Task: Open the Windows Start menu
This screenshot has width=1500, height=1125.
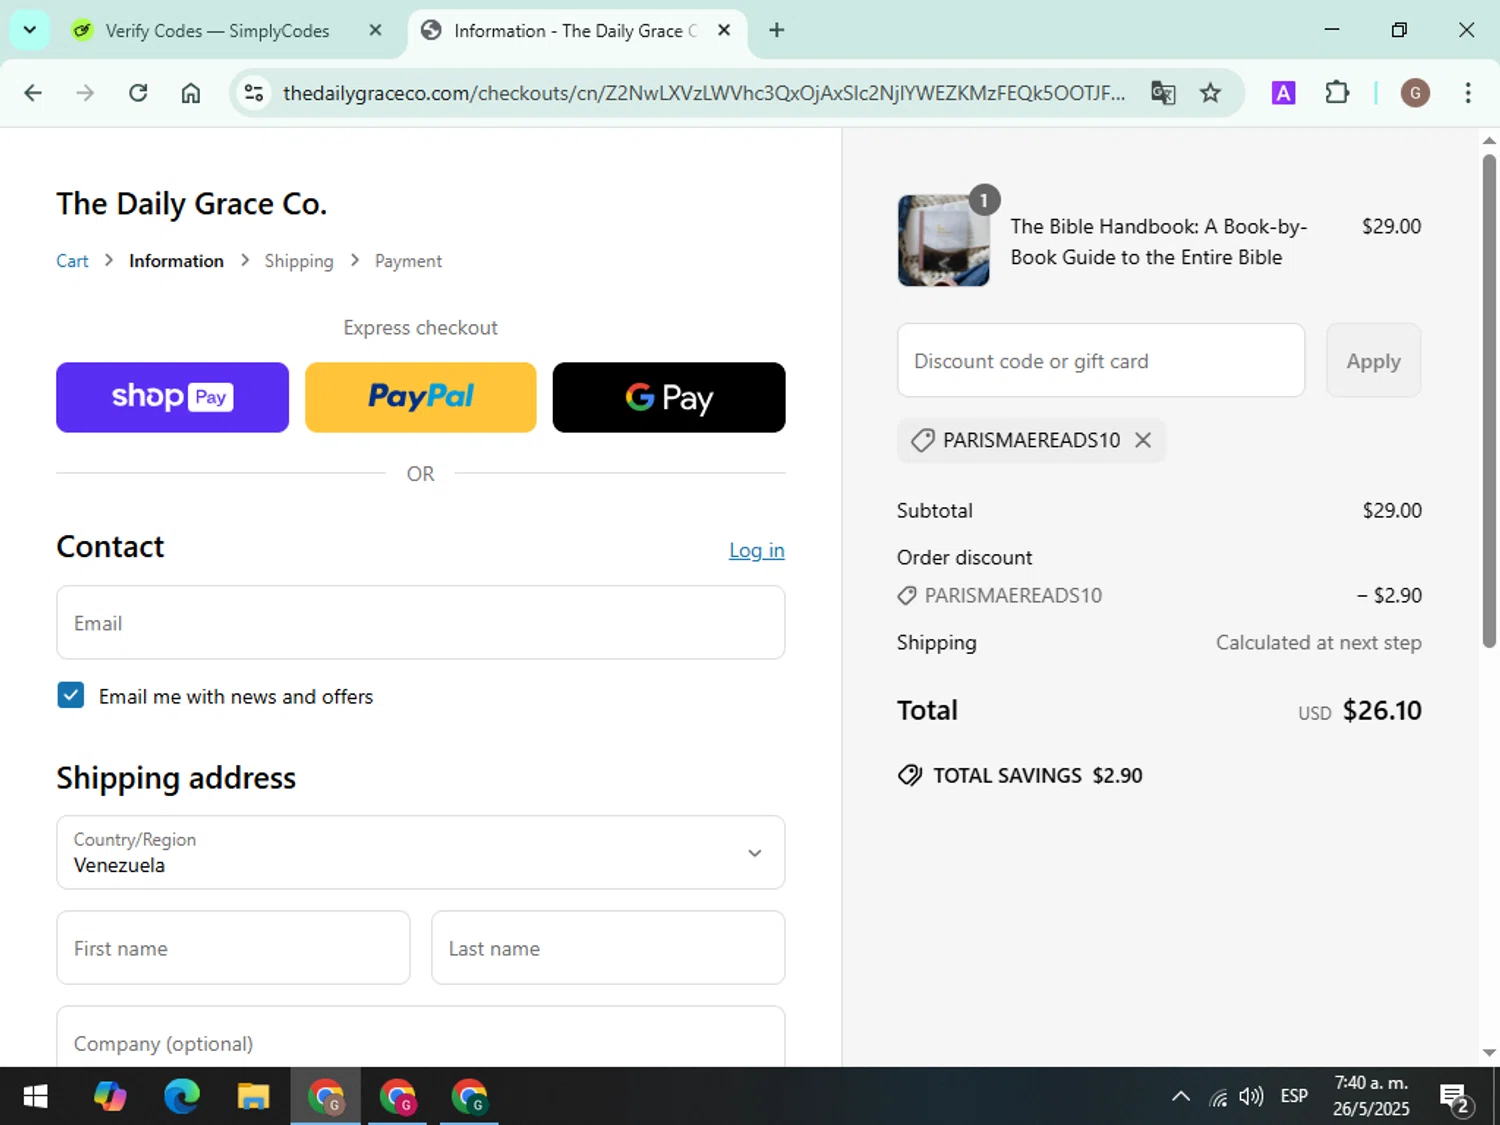Action: point(35,1097)
